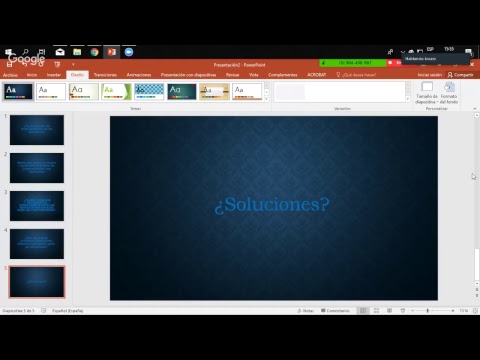
Task: Open Tamaño de diapositiva dropdown
Action: tap(427, 93)
